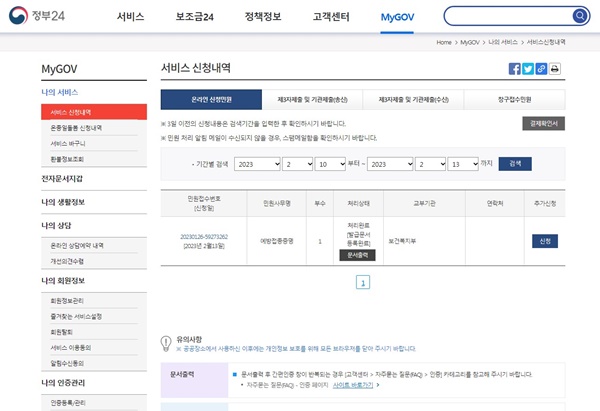Open the 정책정보 top menu
Screen dimensions: 600x411
point(263,16)
